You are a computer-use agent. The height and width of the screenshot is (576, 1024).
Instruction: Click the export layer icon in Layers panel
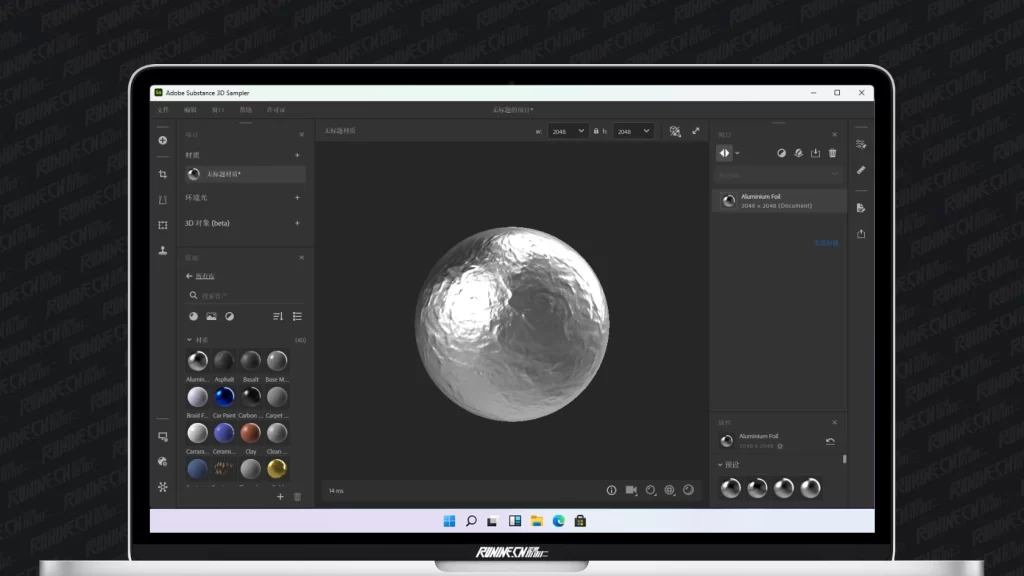pos(815,153)
